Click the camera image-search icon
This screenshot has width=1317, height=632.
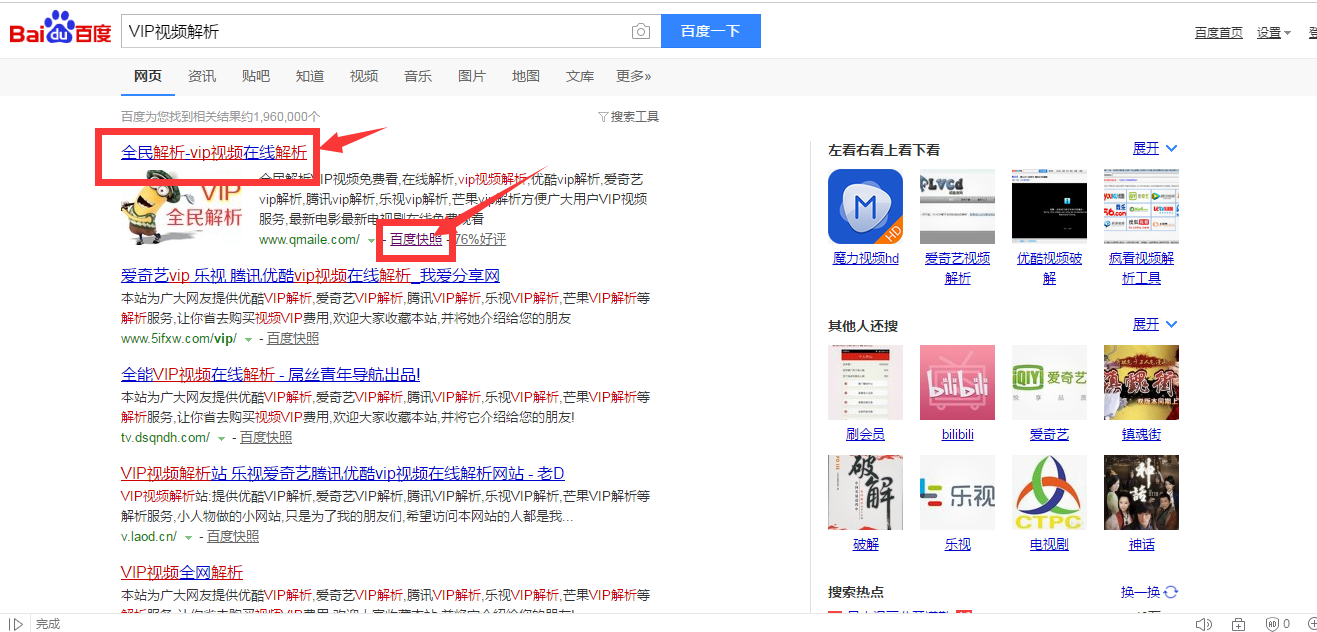click(x=641, y=32)
